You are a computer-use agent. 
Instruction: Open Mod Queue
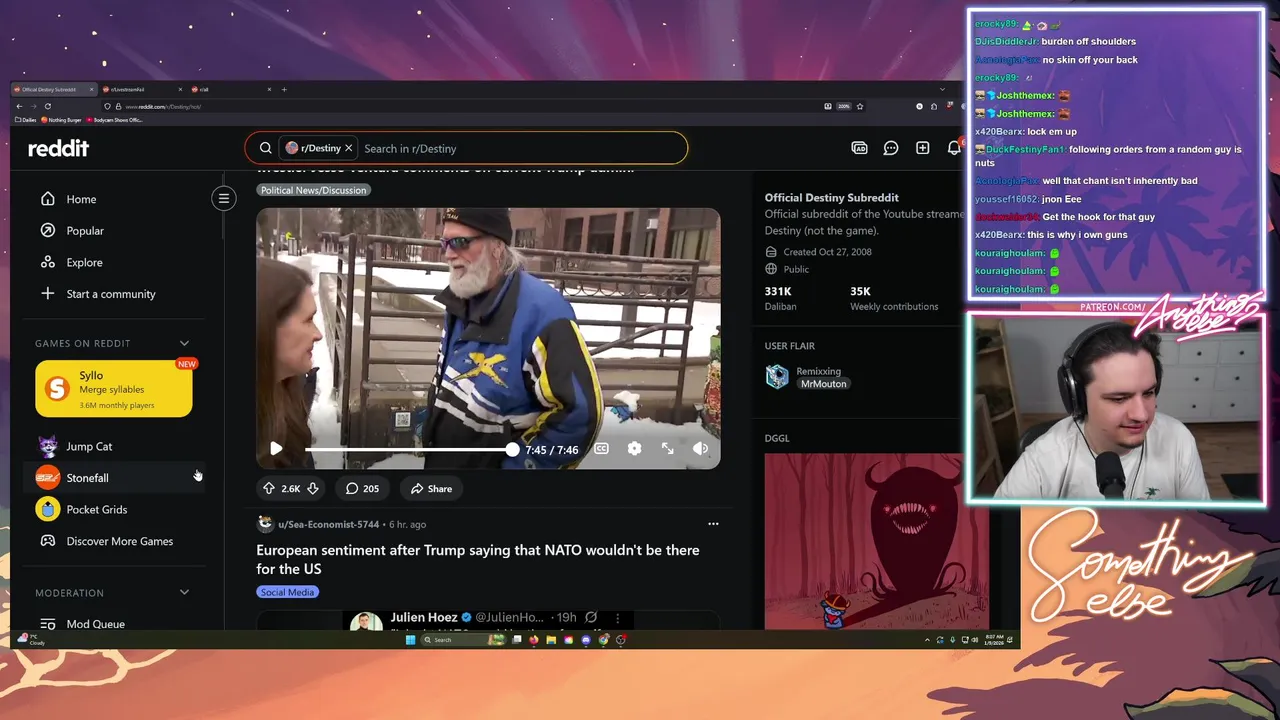point(113,623)
